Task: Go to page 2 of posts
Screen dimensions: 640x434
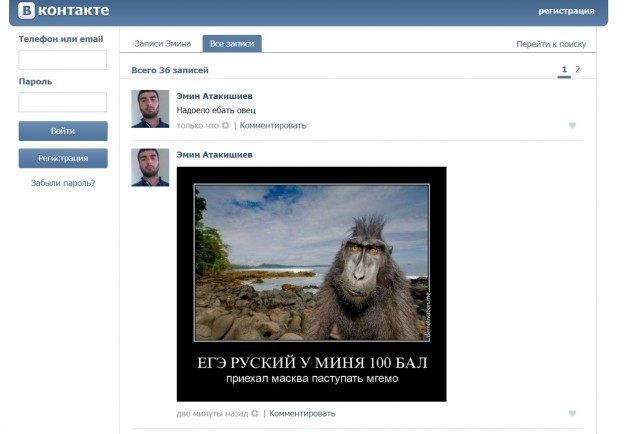Action: [x=577, y=69]
